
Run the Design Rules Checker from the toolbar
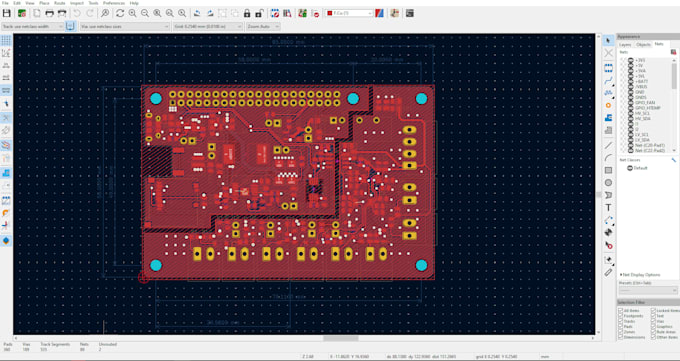[x=316, y=13]
